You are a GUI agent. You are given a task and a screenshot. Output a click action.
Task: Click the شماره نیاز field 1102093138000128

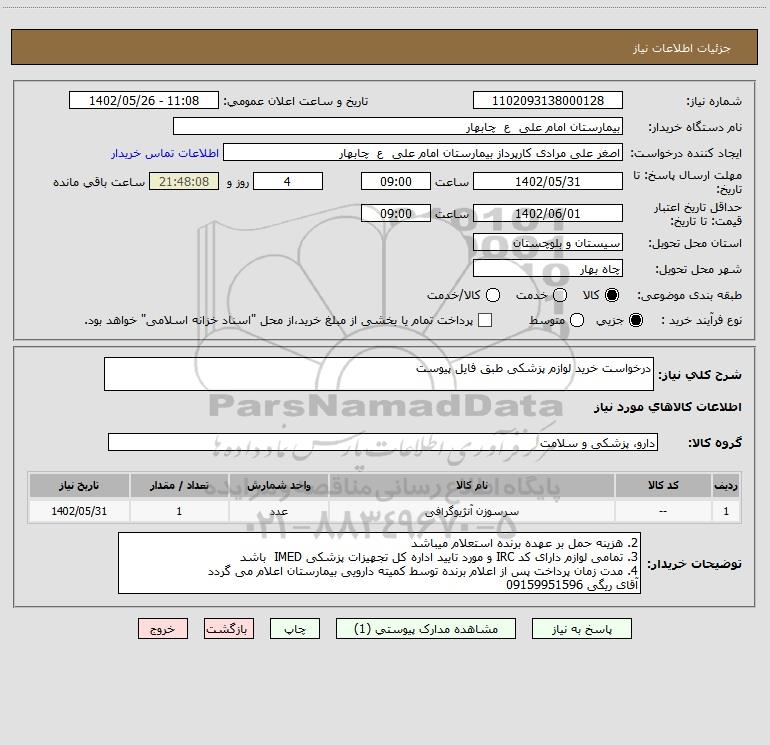coord(548,100)
